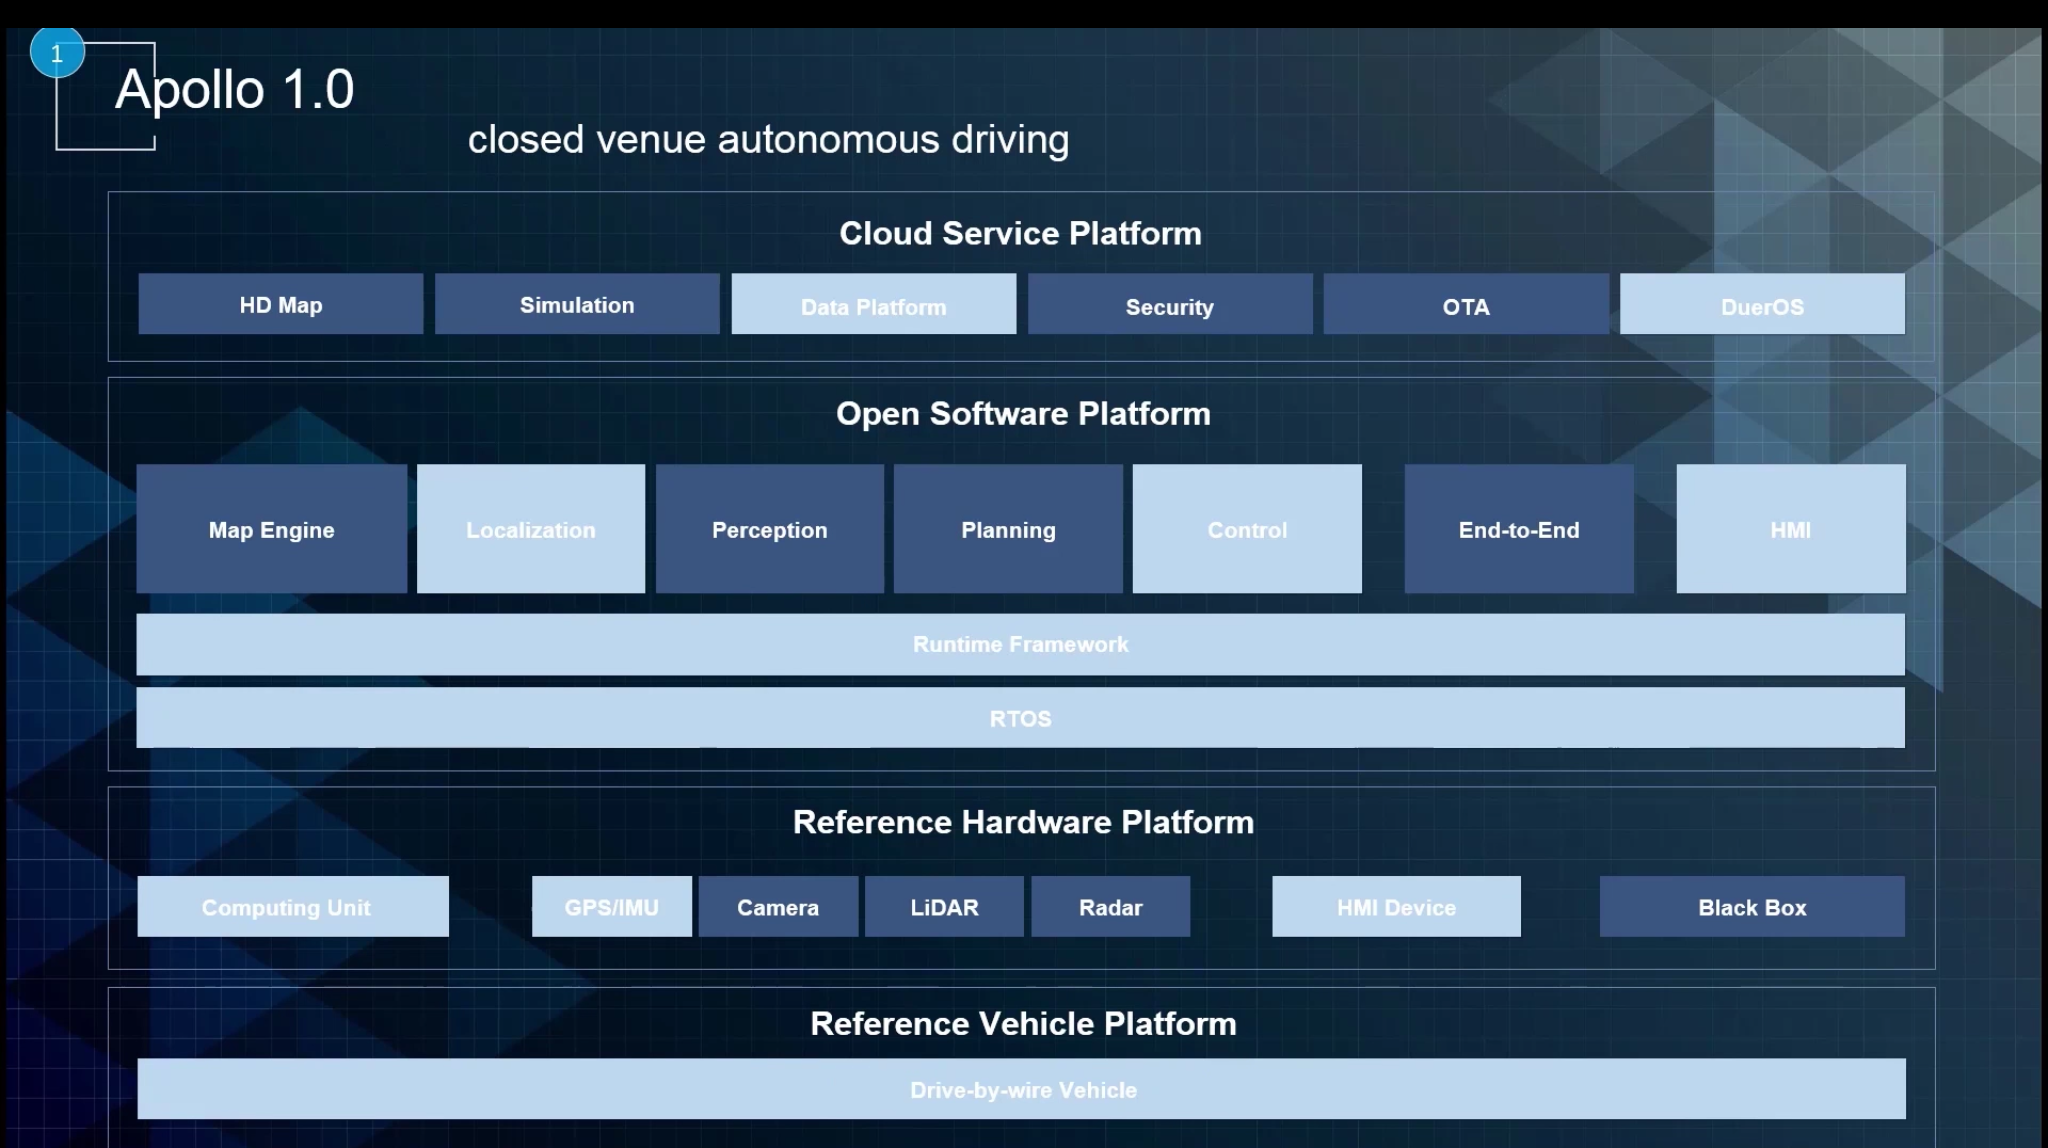
Task: Select the OTA box
Action: (1465, 305)
